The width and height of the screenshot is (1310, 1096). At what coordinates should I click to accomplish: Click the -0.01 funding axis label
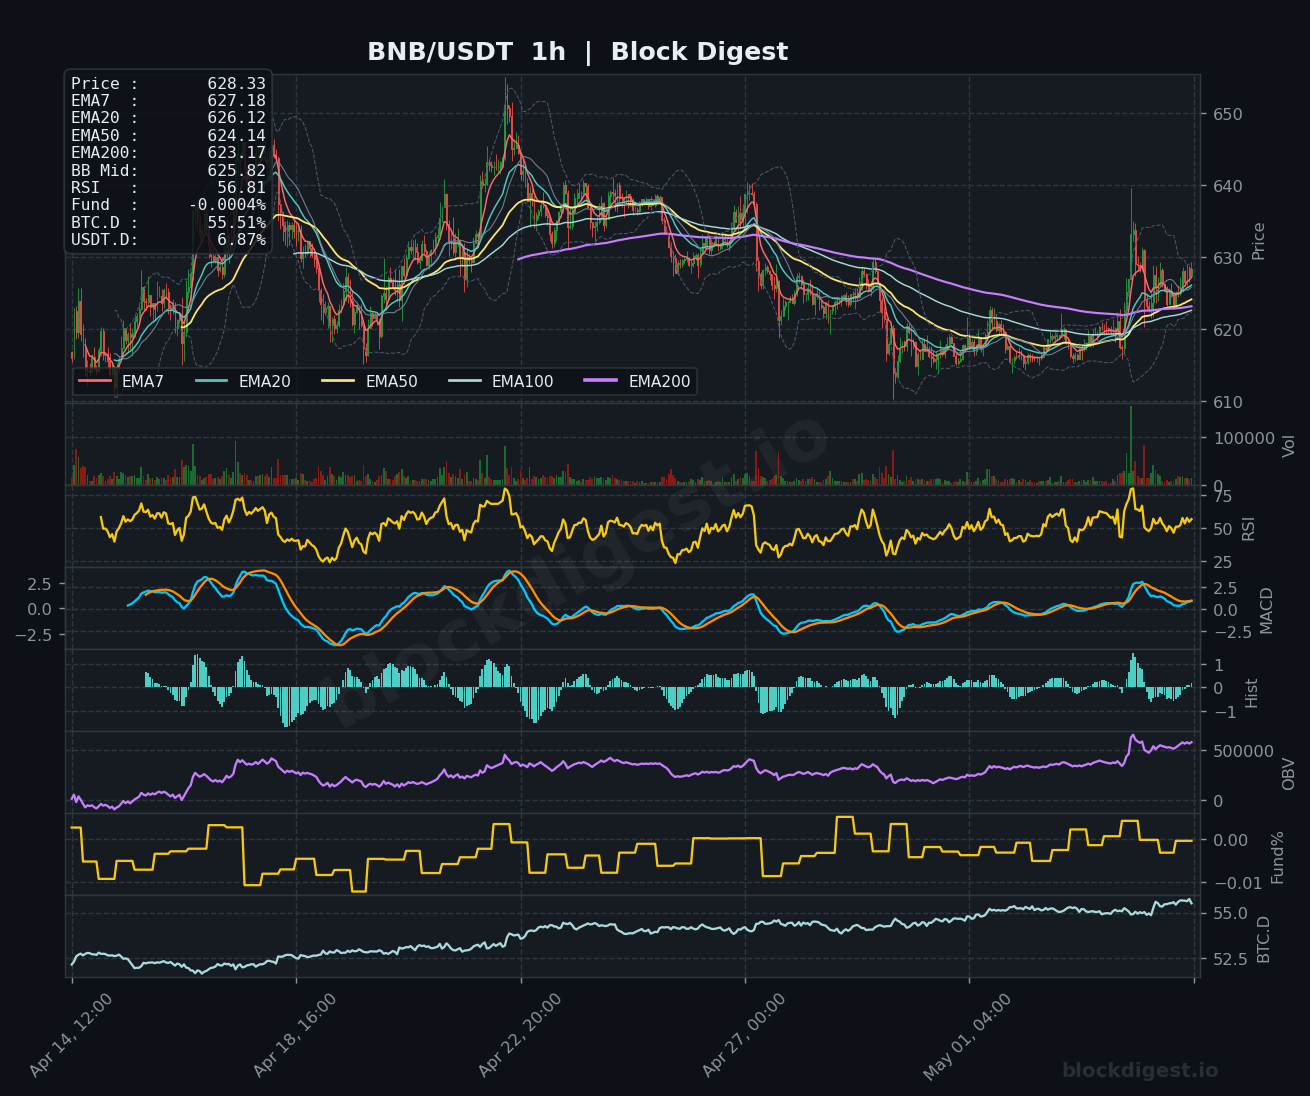click(1237, 883)
